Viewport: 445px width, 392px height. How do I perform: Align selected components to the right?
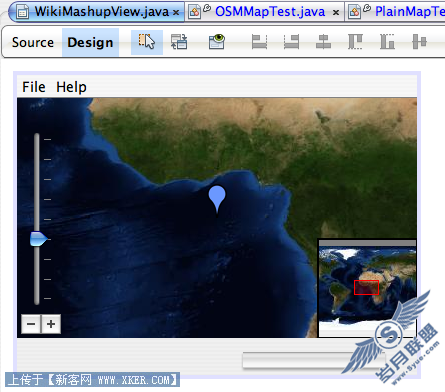(x=291, y=42)
